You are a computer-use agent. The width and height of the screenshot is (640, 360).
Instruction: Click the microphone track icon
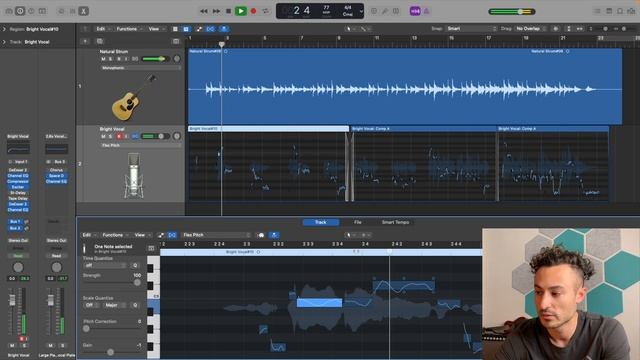coord(133,176)
